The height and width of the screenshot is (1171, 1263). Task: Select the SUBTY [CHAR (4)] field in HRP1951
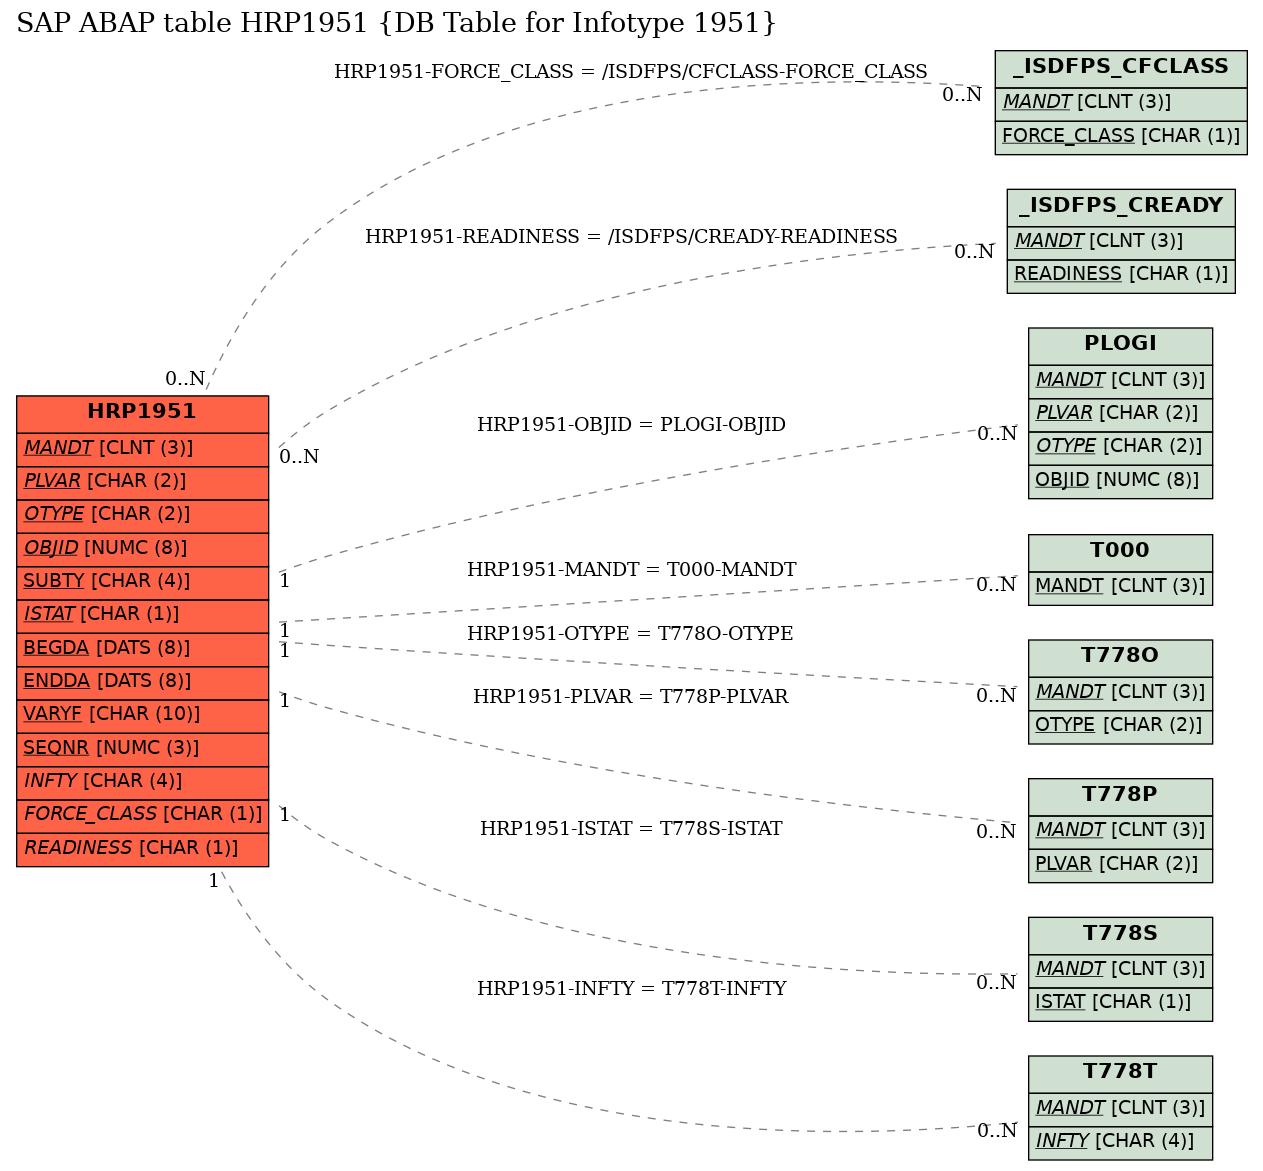[x=142, y=582]
